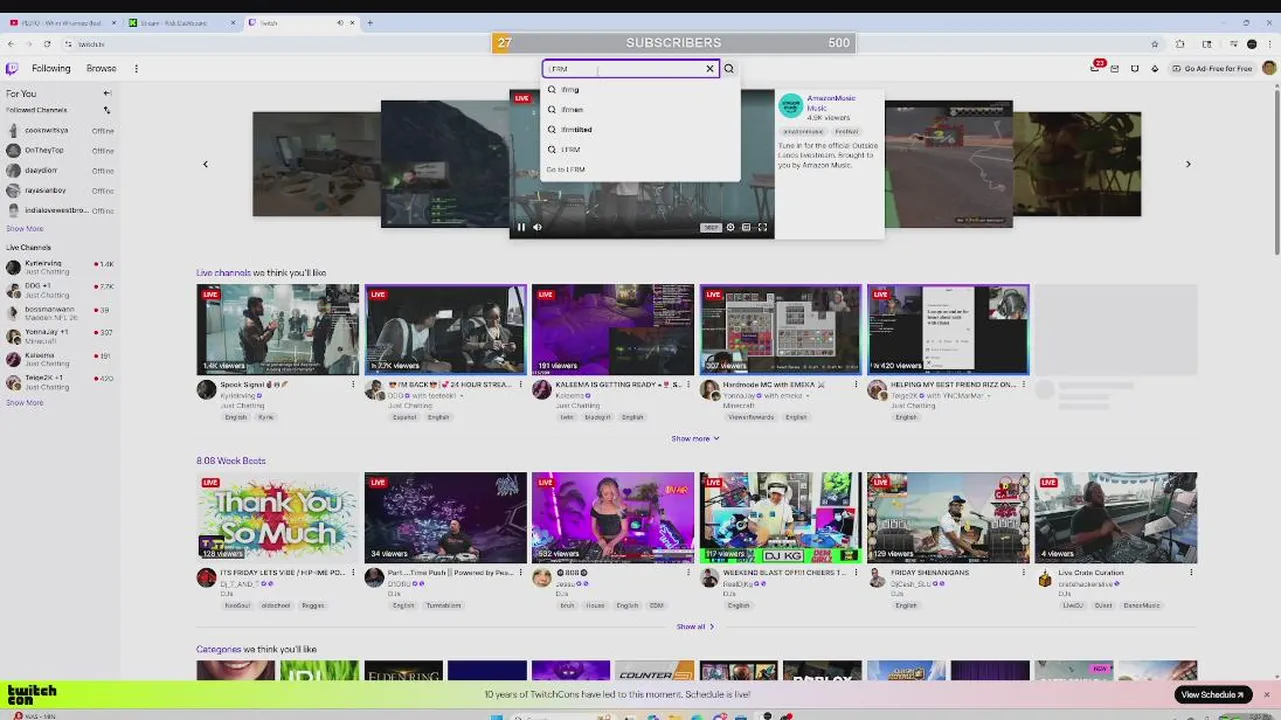This screenshot has height=720, width=1281.
Task: Open the Categories heading link
Action: pyautogui.click(x=218, y=649)
